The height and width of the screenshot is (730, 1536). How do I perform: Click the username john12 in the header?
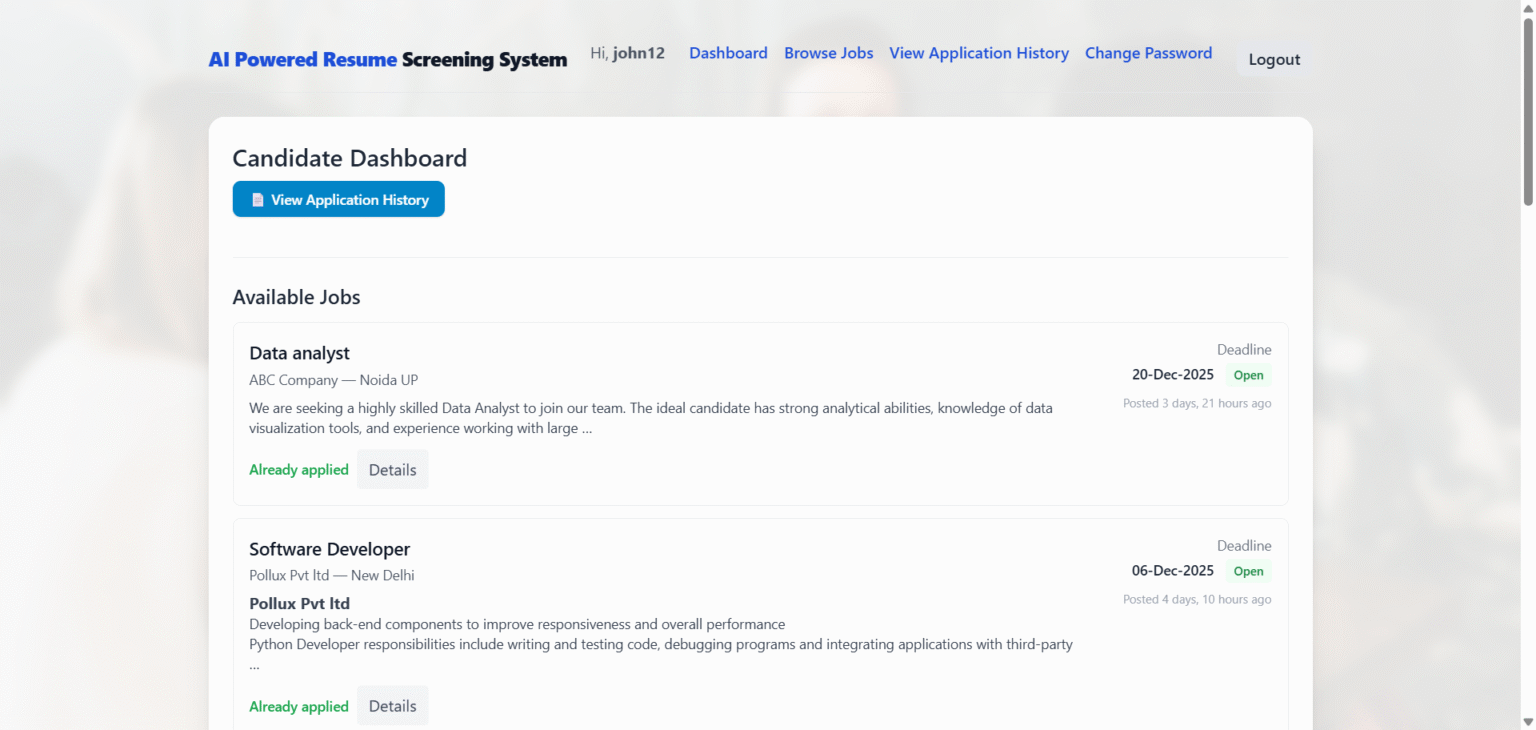click(x=640, y=53)
